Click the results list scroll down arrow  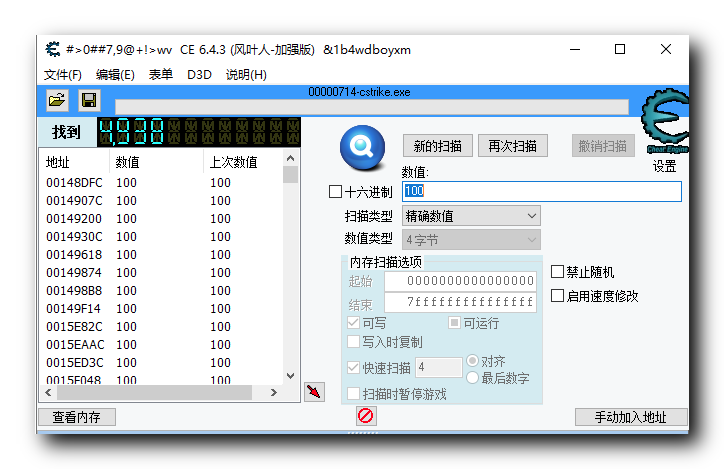[290, 376]
